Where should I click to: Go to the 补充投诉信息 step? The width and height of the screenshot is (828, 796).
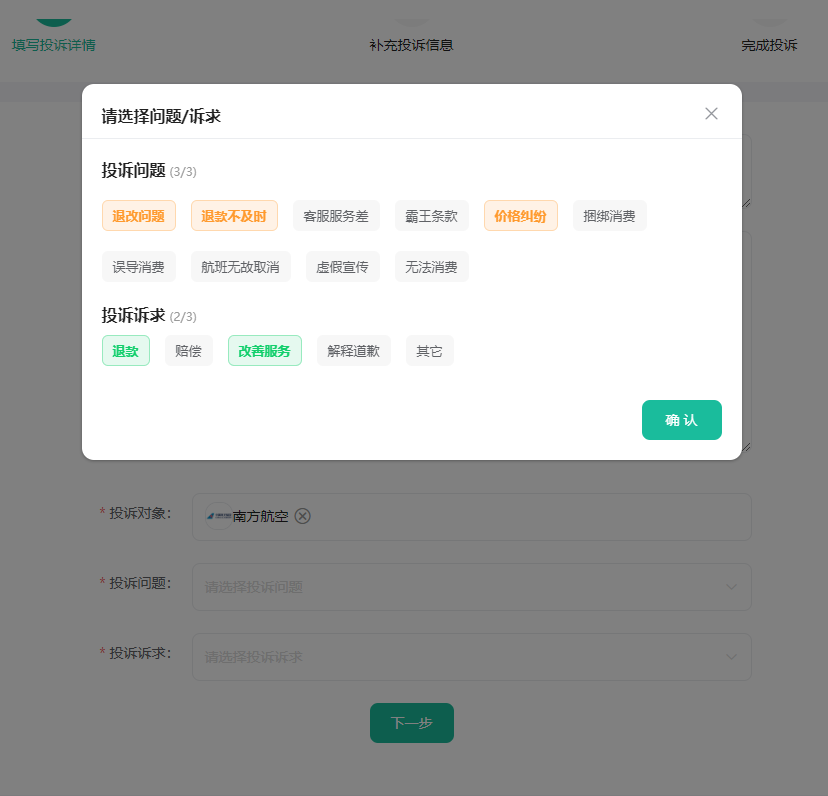tap(411, 45)
